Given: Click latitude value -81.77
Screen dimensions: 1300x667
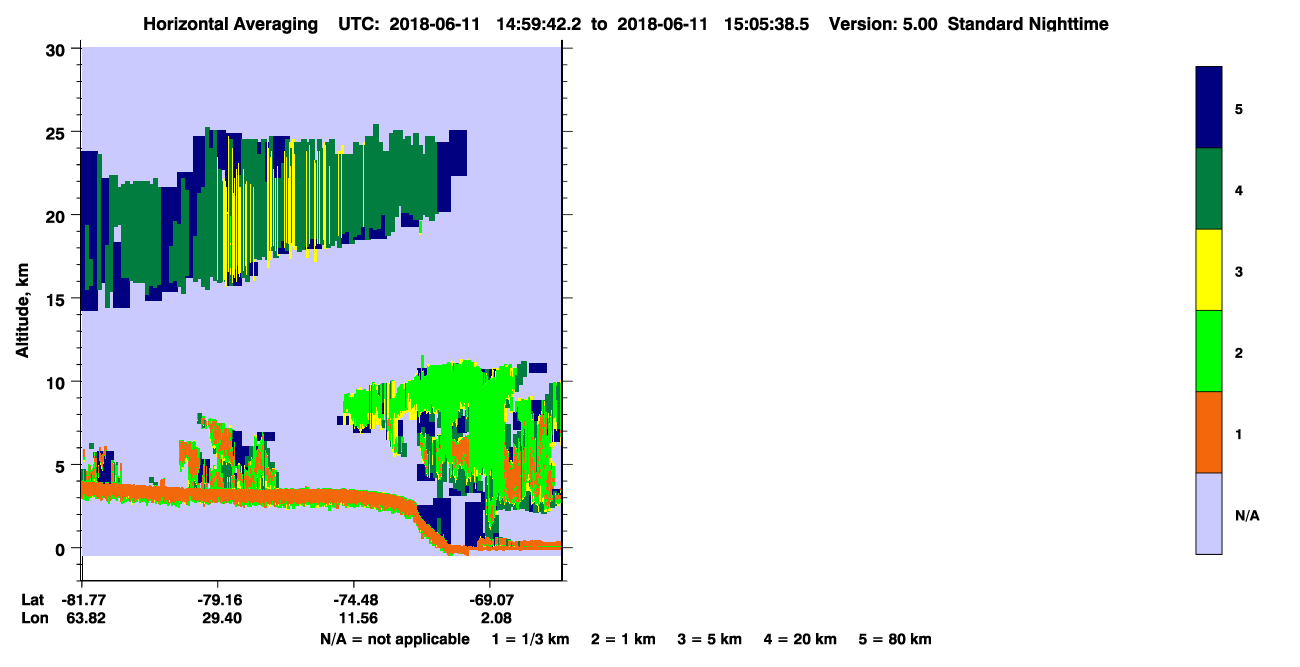Looking at the screenshot, I should pos(83,600).
